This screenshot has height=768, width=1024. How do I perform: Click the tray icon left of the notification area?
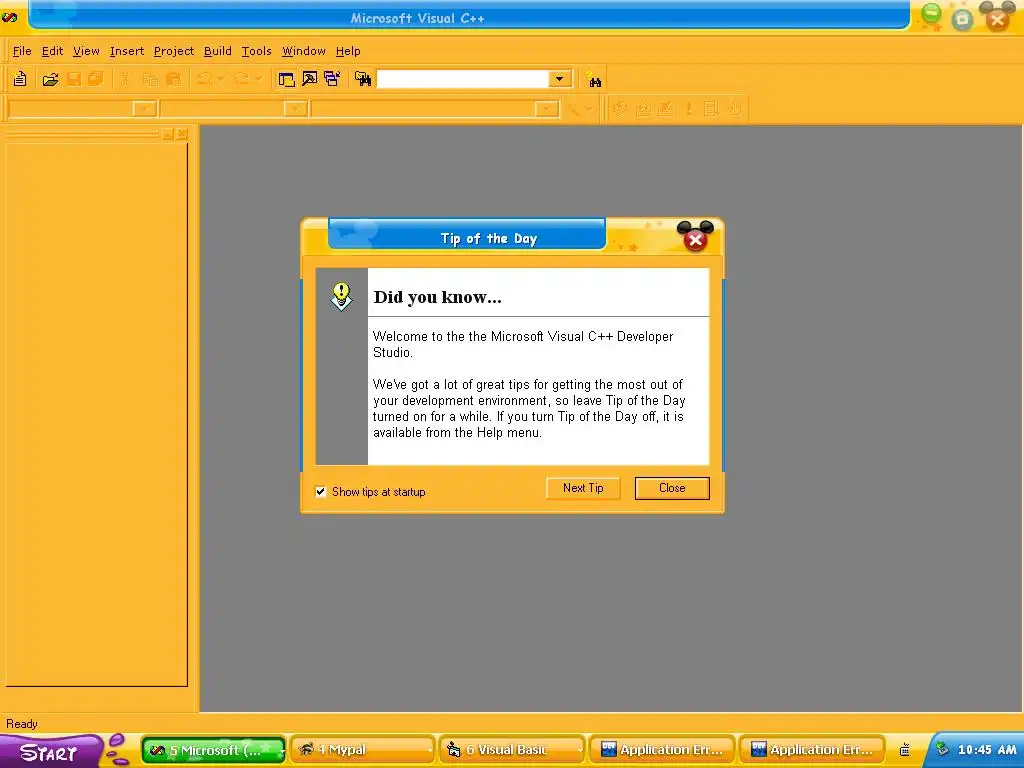904,750
